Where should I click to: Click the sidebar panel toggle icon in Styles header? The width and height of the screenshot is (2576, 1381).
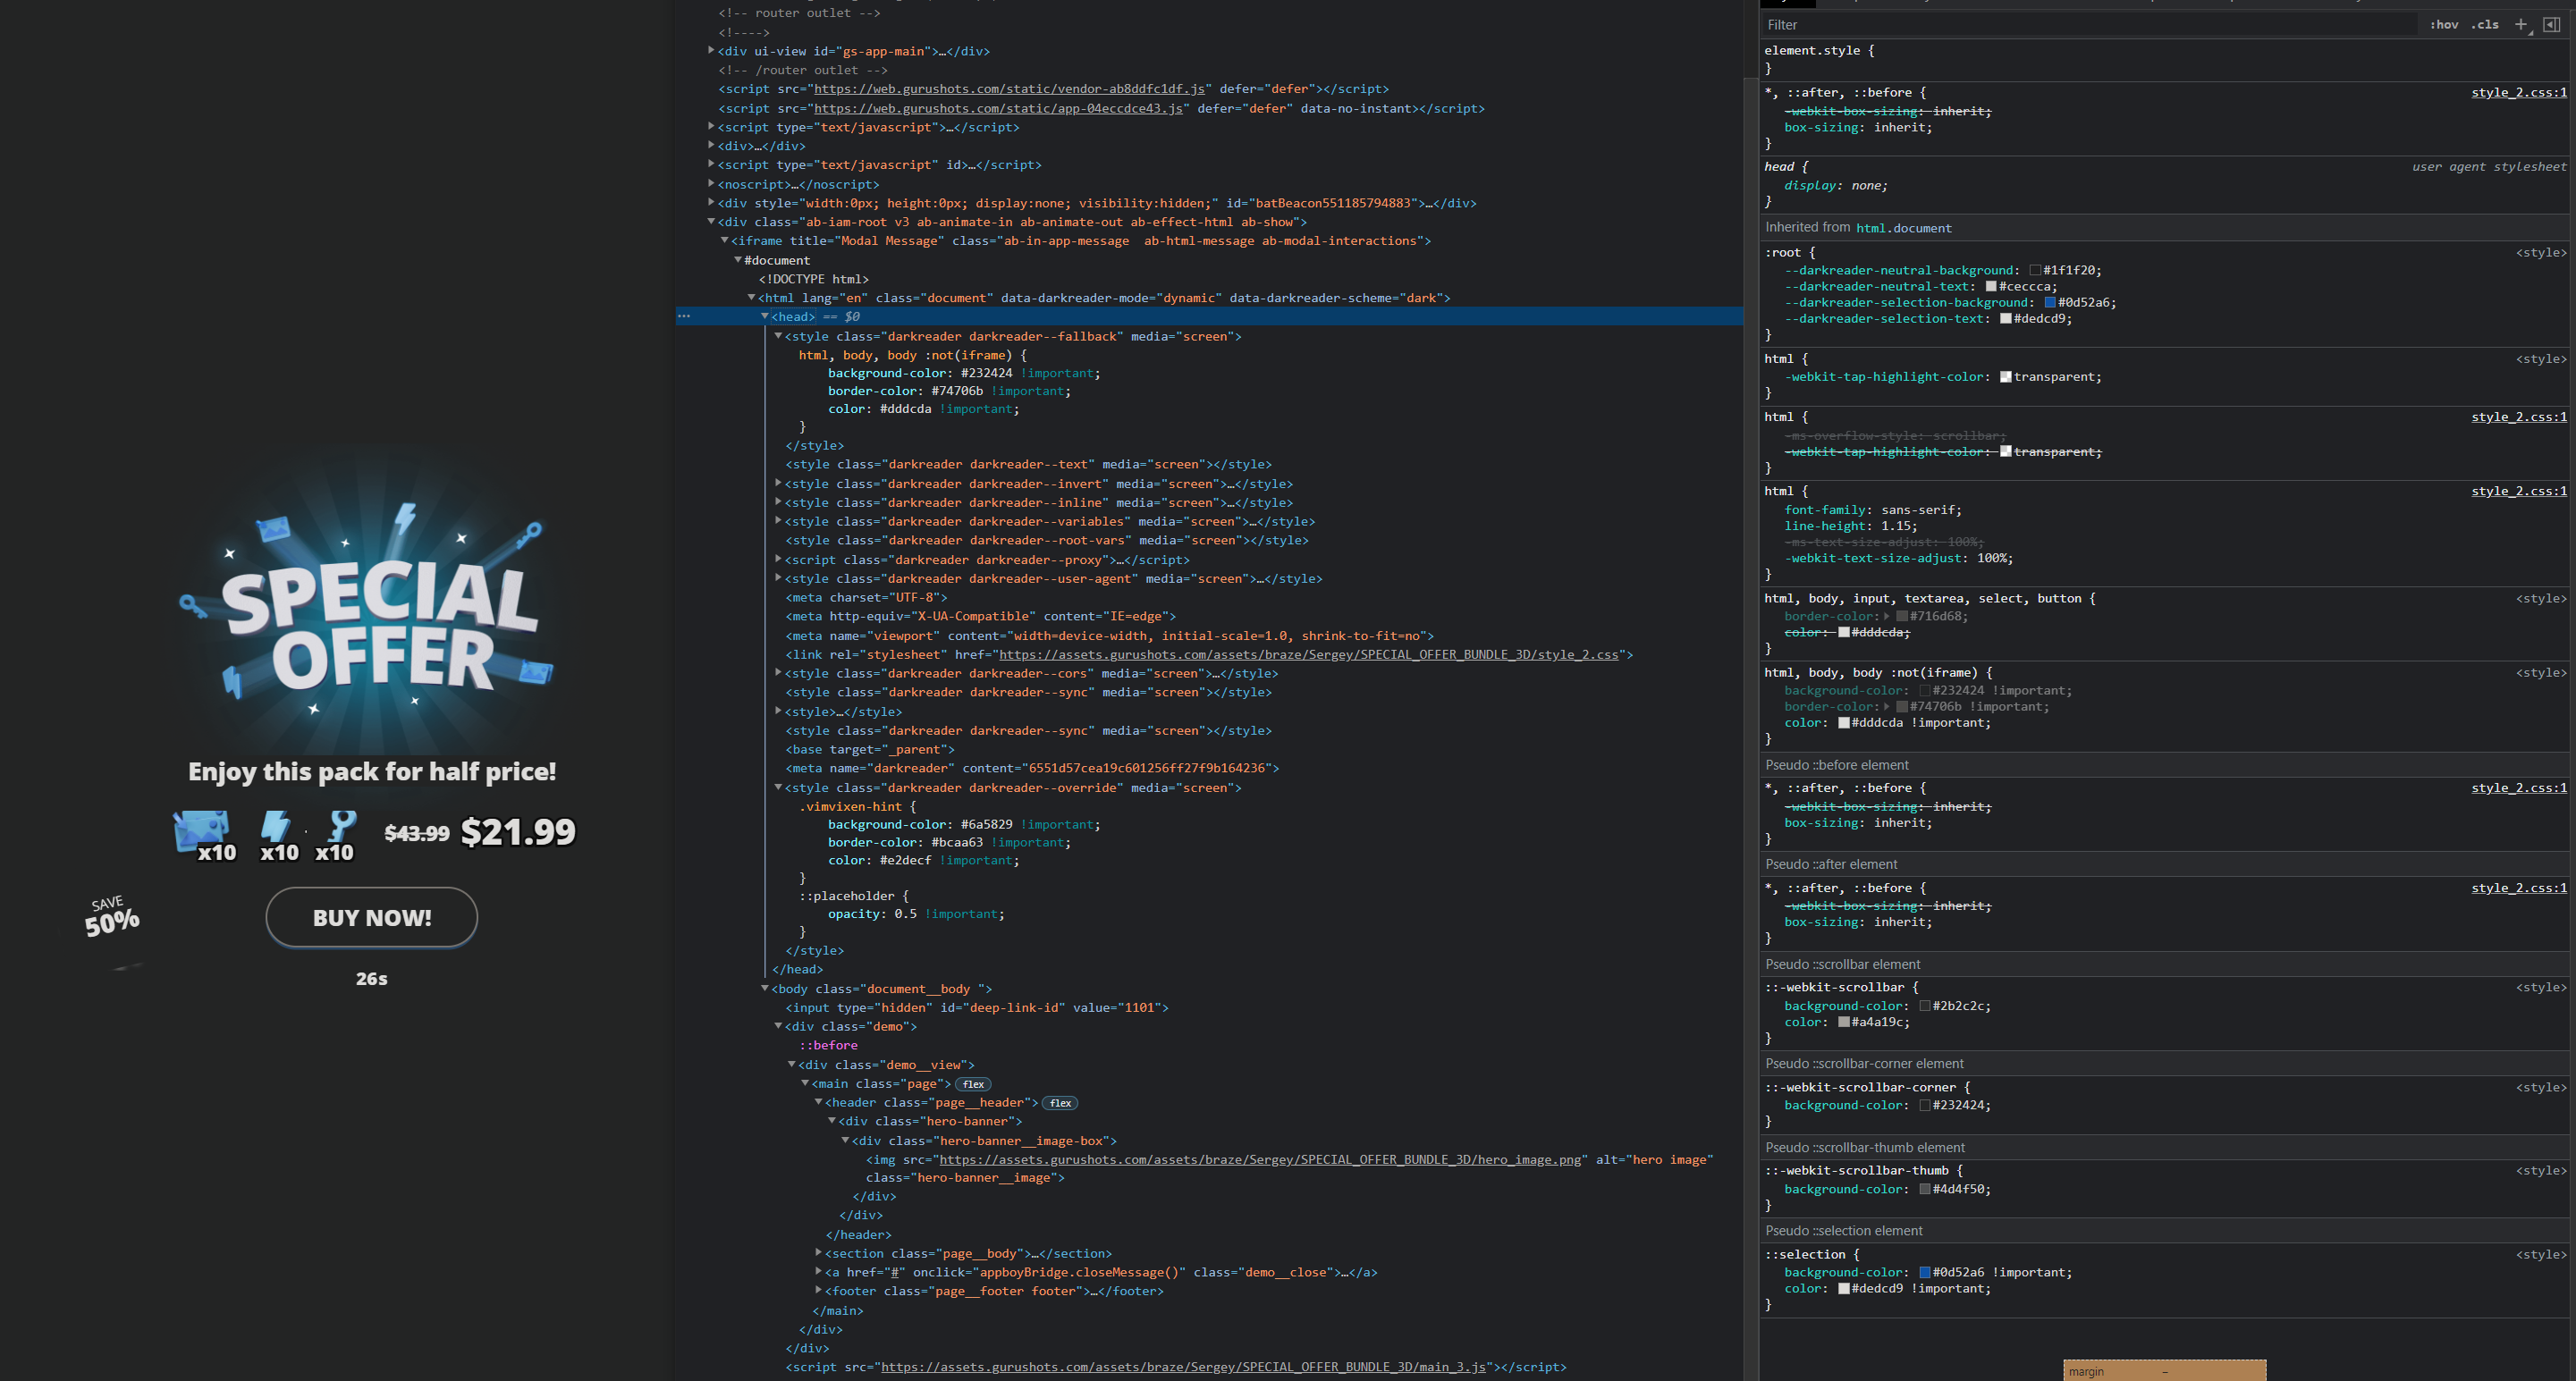(2551, 24)
